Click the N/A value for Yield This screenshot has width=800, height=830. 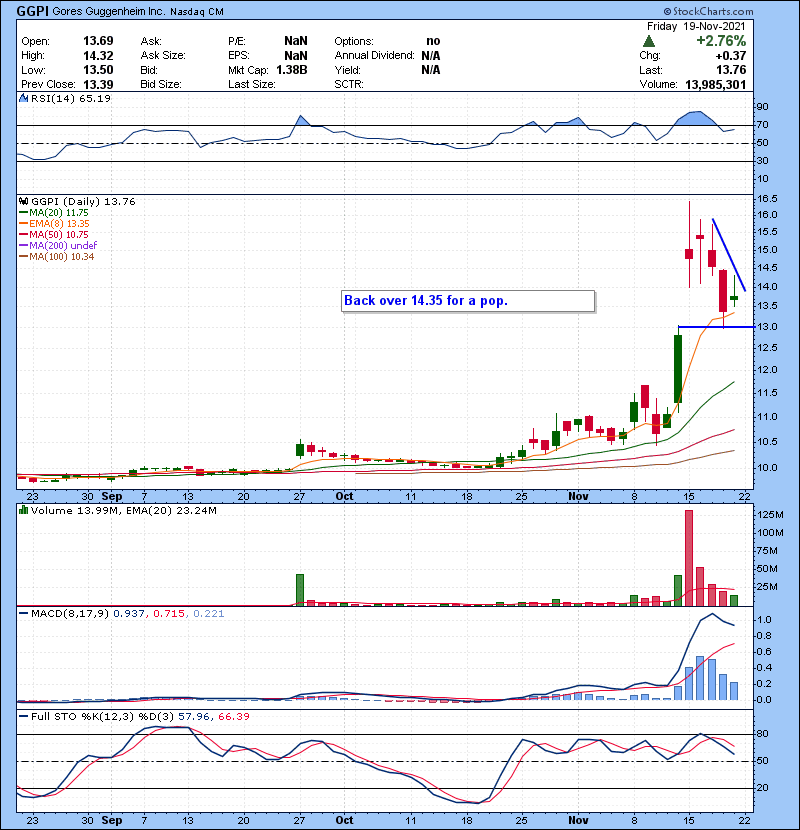click(431, 70)
